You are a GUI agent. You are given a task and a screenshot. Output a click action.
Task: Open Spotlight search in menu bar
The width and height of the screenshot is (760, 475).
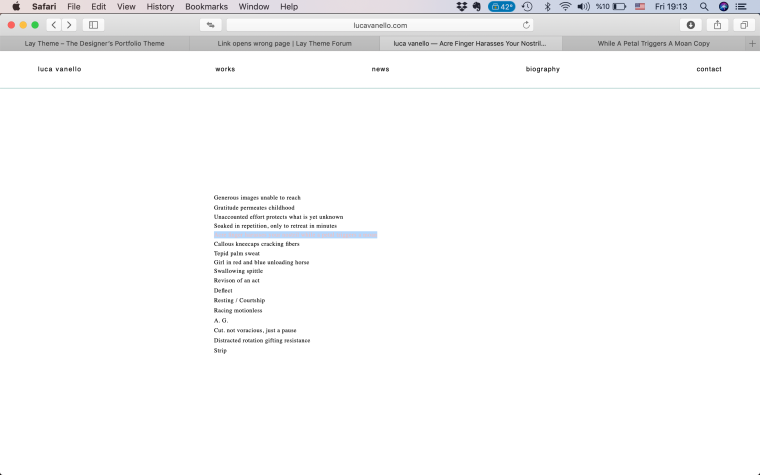point(704,7)
